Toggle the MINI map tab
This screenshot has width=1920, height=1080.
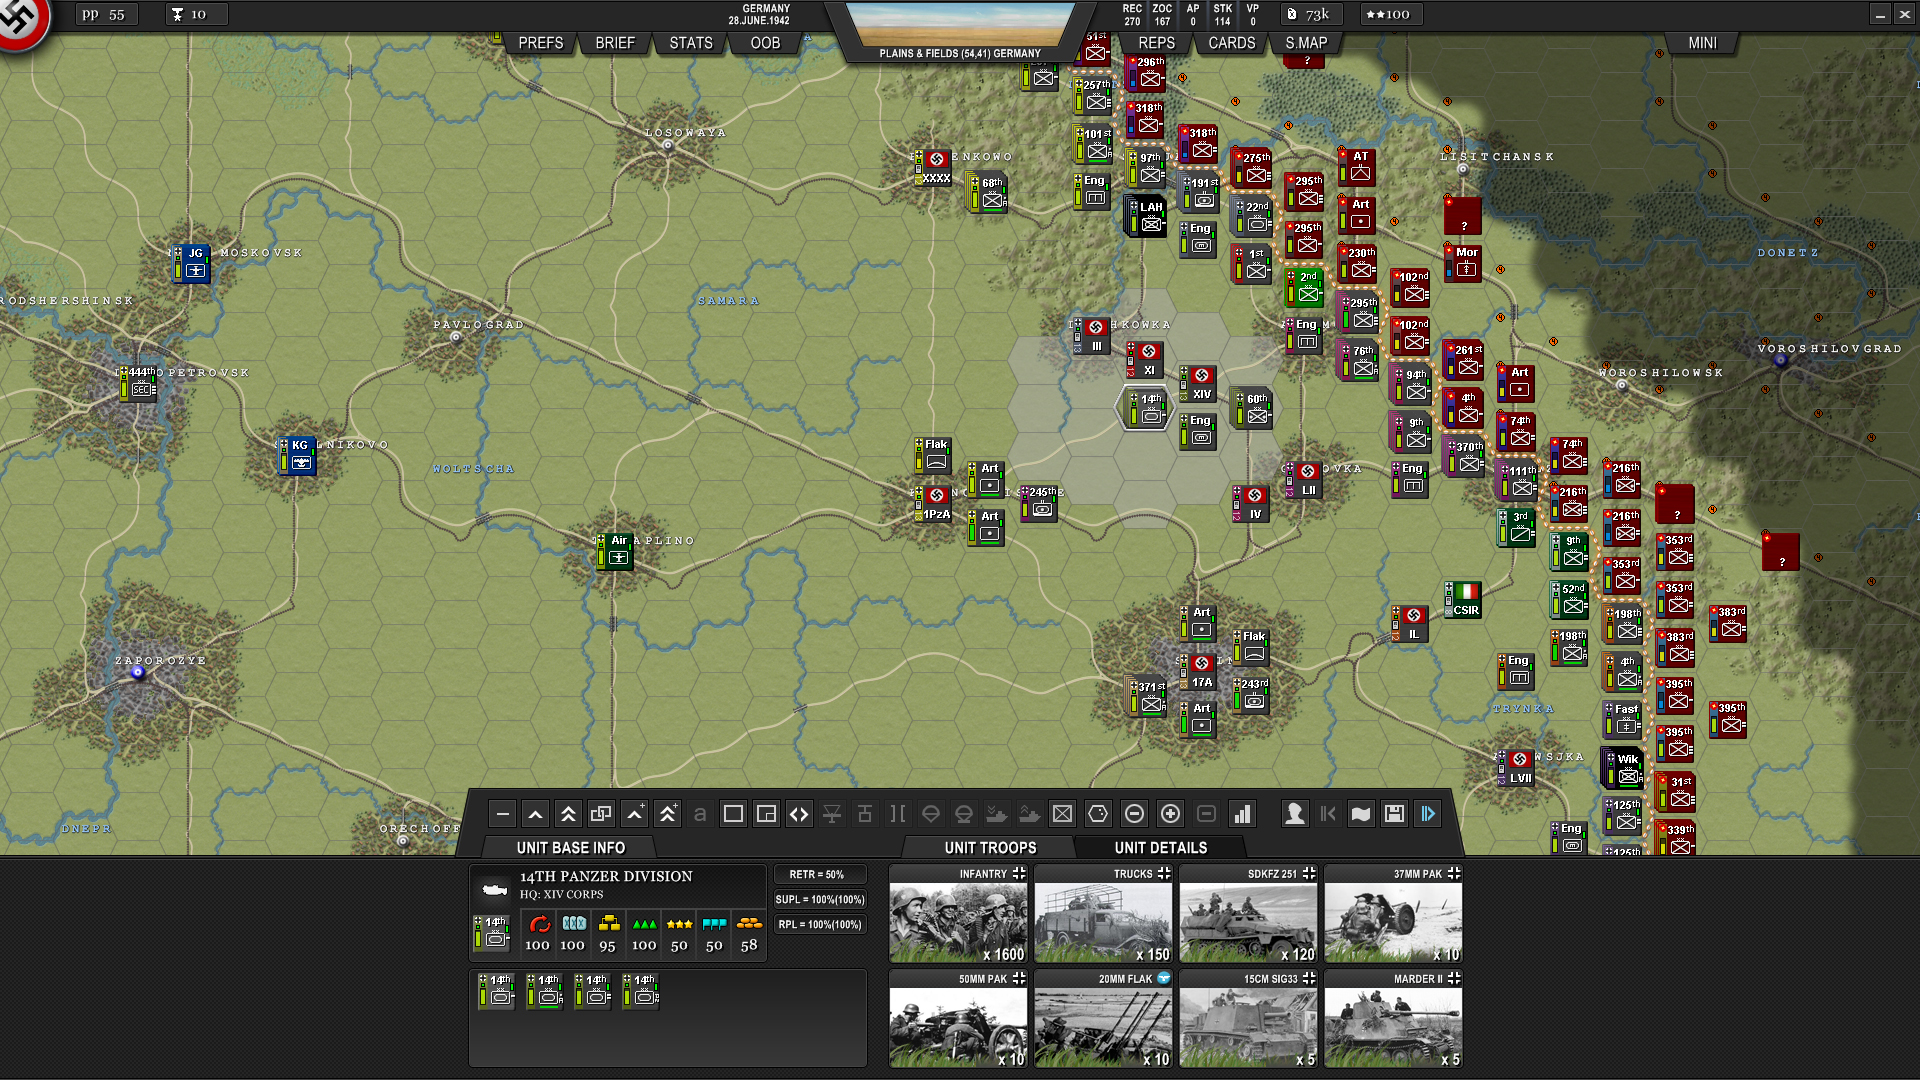[x=1702, y=43]
